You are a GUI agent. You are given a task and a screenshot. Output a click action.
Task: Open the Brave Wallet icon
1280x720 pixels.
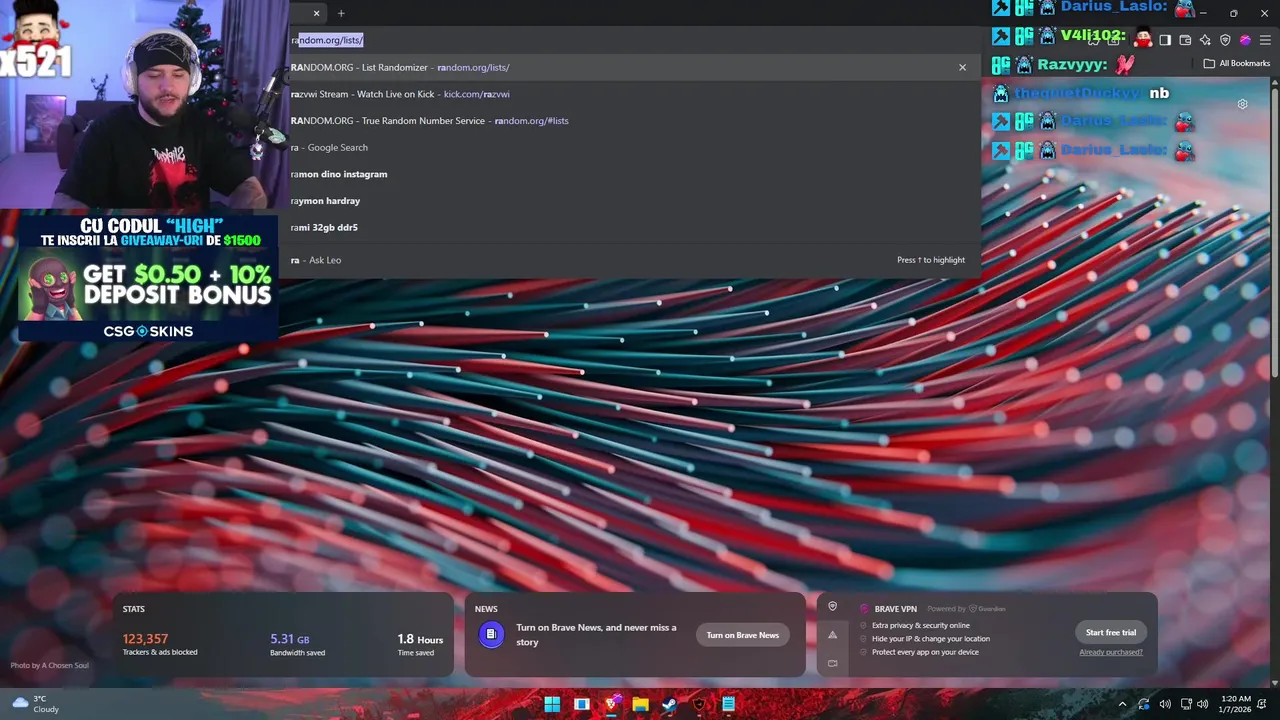click(1185, 40)
